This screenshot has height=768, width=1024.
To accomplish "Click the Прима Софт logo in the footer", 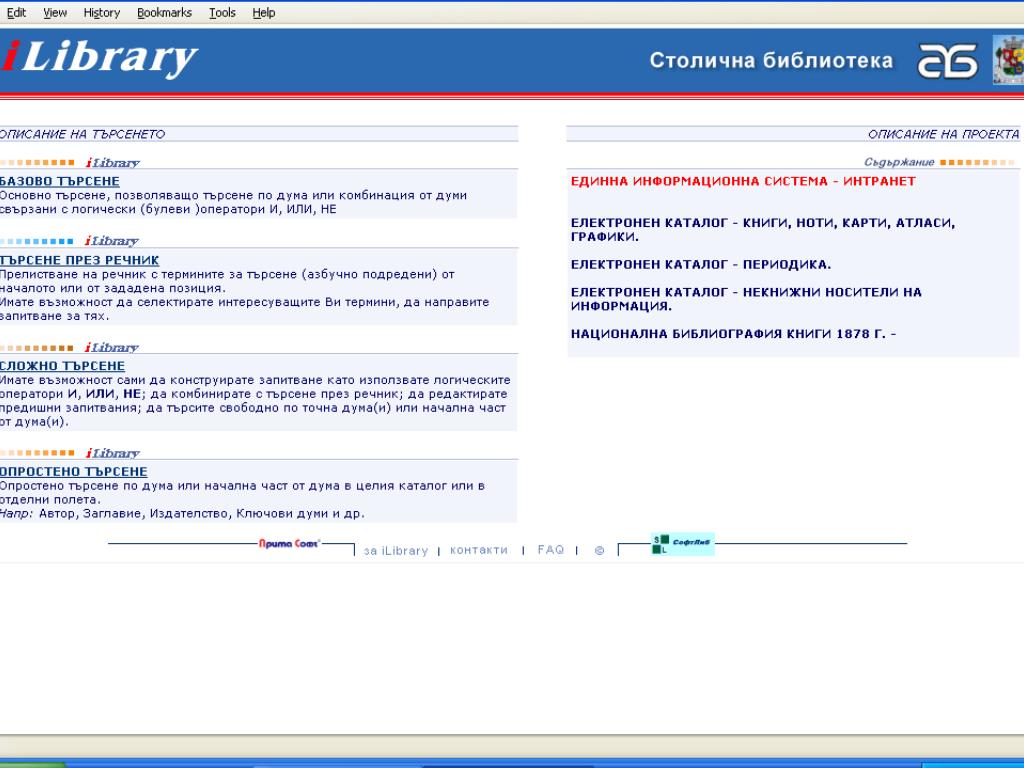I will [289, 543].
